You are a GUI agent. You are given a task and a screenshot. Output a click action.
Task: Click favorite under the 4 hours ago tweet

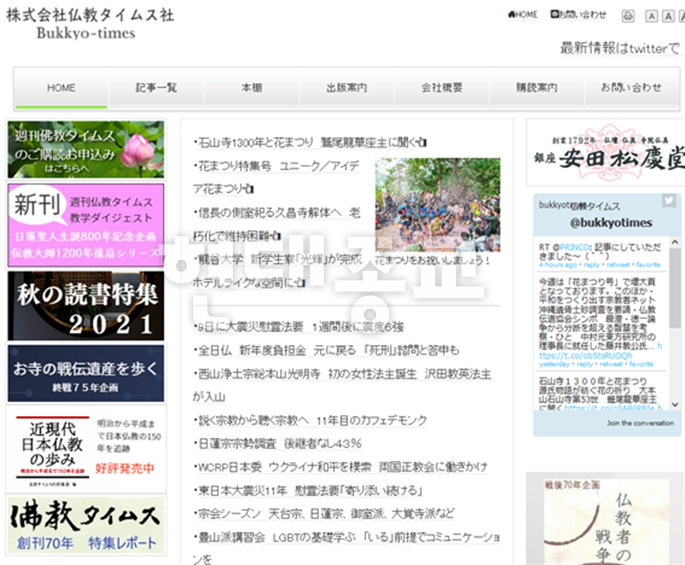click(x=648, y=265)
